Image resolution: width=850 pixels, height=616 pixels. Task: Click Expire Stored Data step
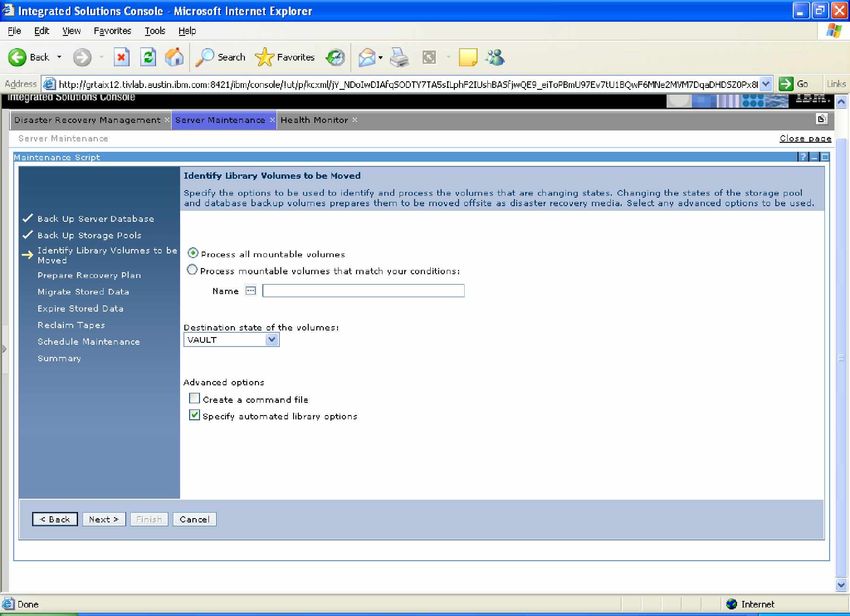80,308
